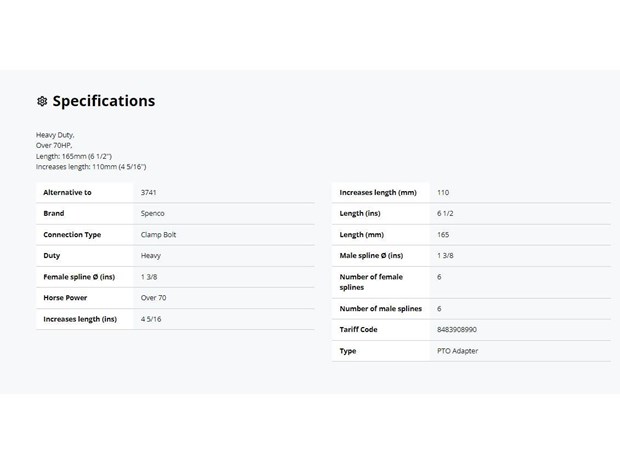Click the Number of male splines label

[380, 308]
